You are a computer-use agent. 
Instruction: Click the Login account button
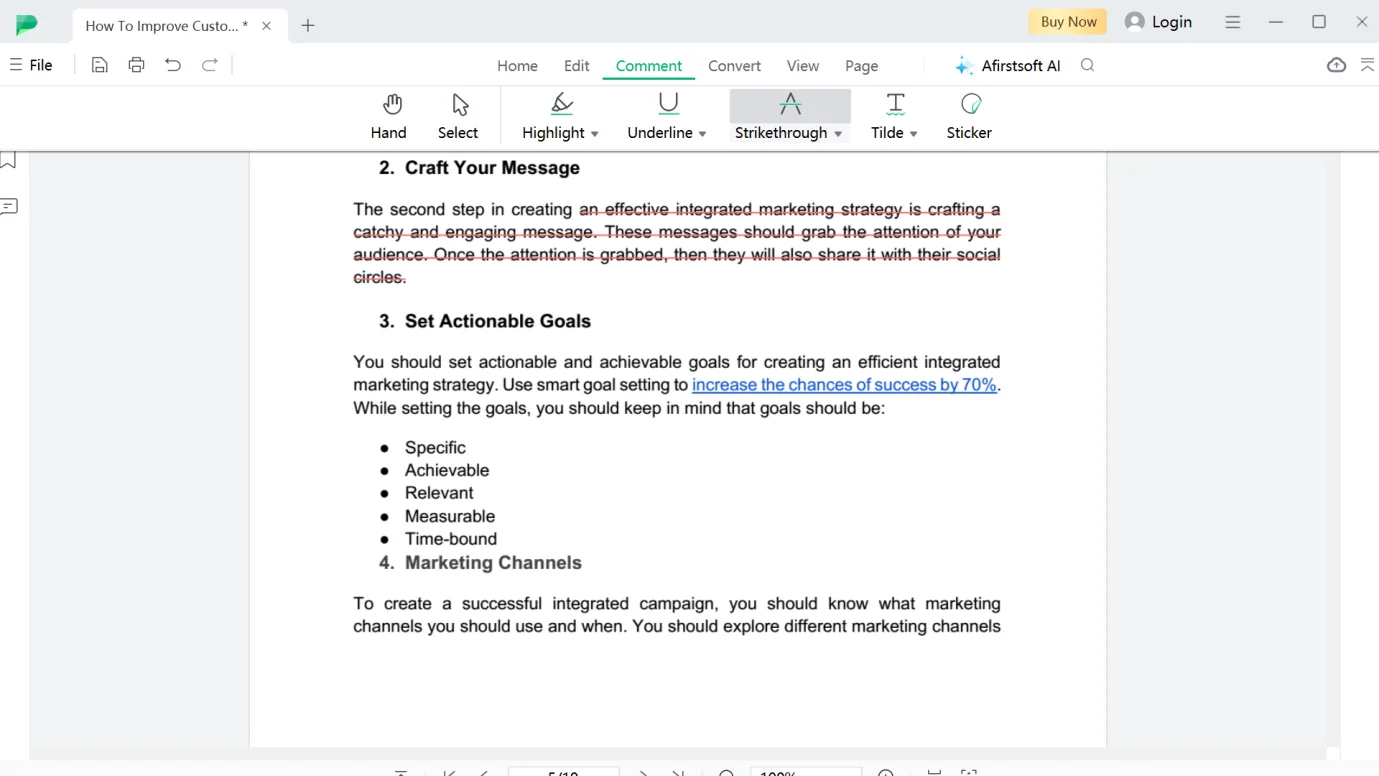(x=1158, y=22)
